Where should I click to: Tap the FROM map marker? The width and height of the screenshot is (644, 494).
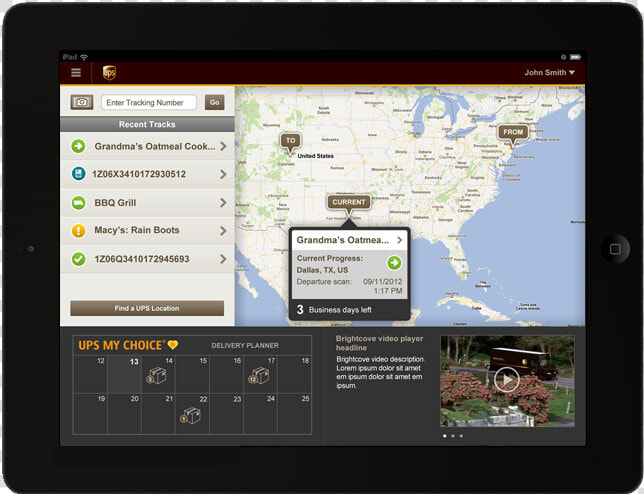pos(513,134)
